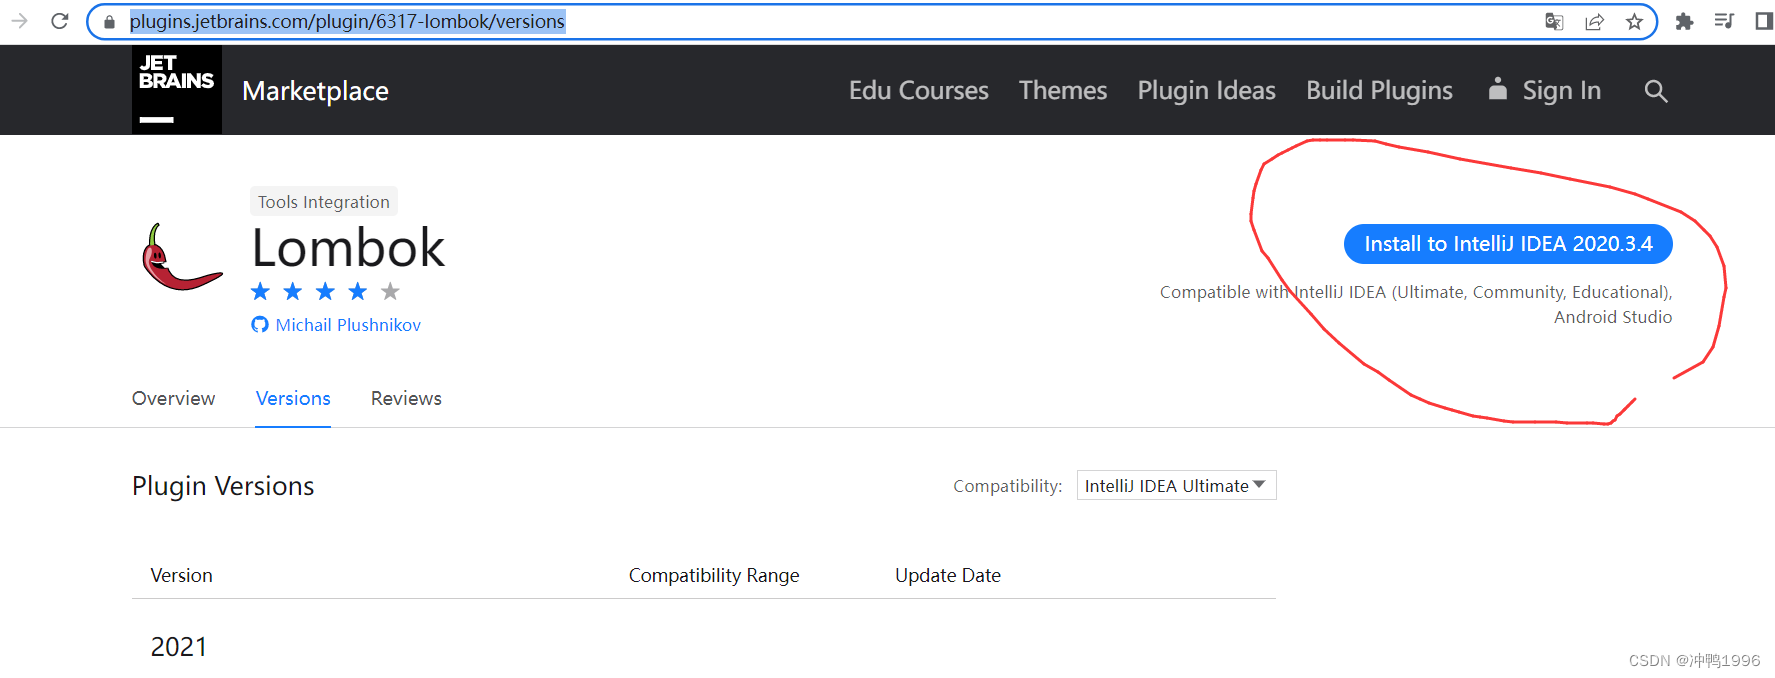
Task: Click the GitHub icon beside Michail Plushnikov
Action: tap(260, 325)
